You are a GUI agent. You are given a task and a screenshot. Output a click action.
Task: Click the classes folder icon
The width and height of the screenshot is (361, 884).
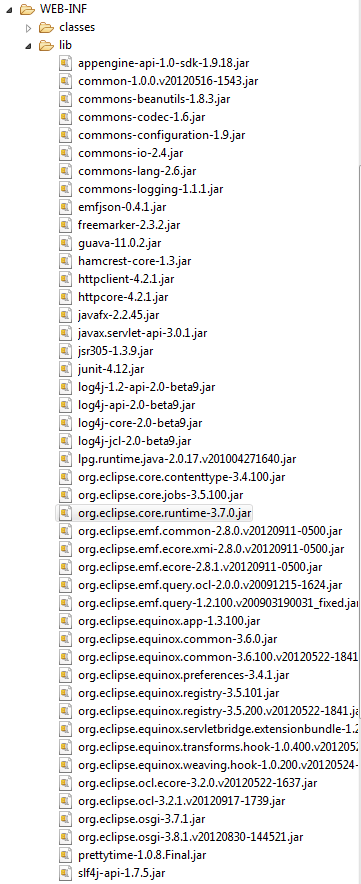pyautogui.click(x=46, y=27)
